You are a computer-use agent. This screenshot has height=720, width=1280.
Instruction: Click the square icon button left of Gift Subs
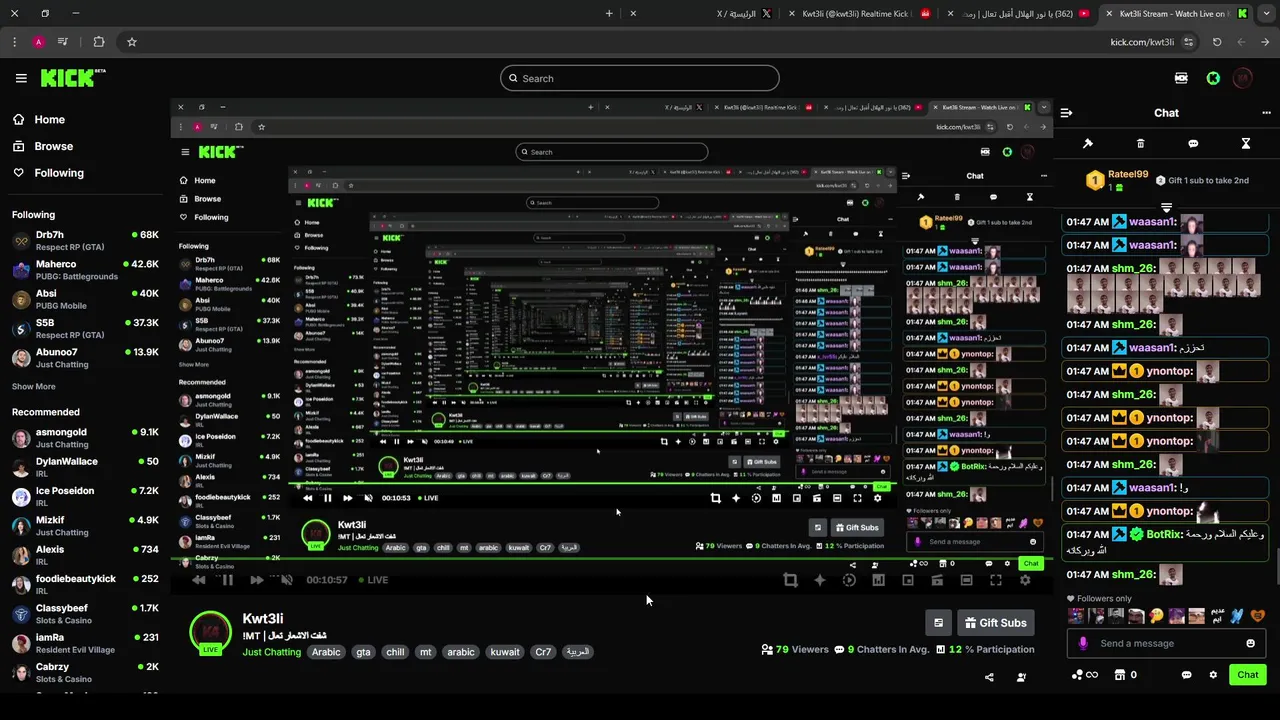pos(938,623)
